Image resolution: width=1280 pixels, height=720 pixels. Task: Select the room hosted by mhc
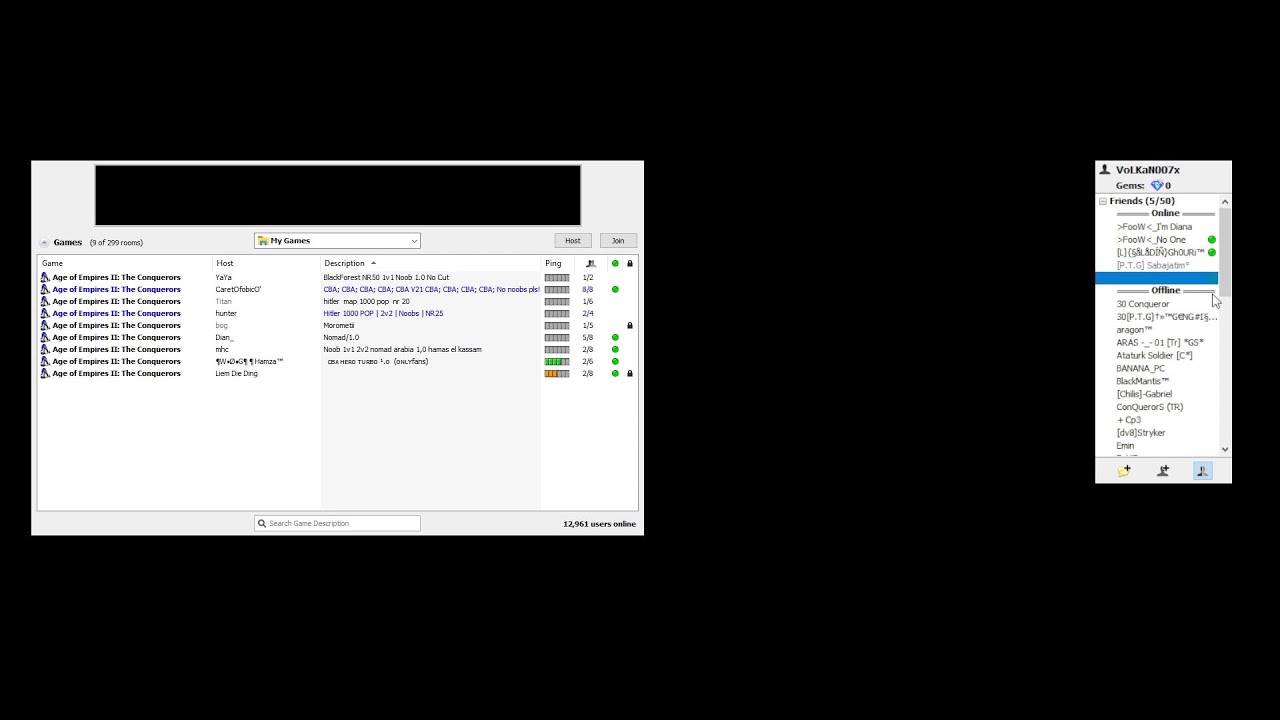[337, 349]
